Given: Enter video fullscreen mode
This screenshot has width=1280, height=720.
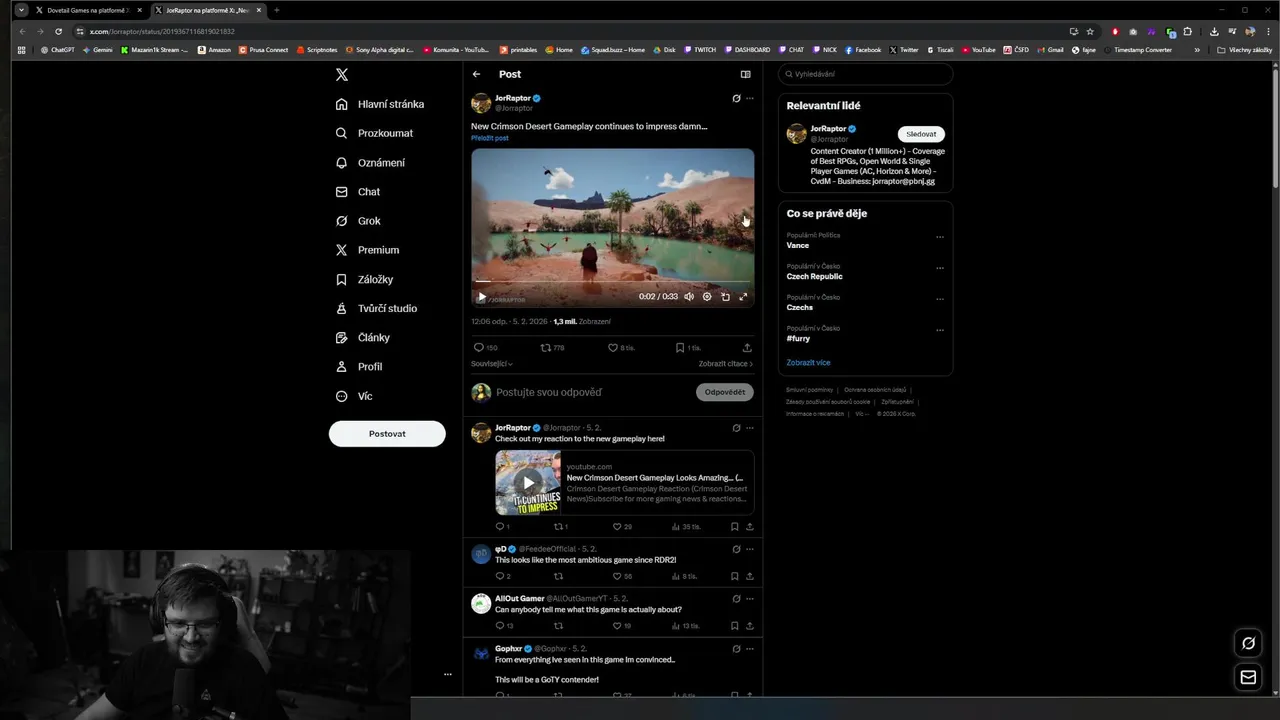Looking at the screenshot, I should [x=743, y=297].
